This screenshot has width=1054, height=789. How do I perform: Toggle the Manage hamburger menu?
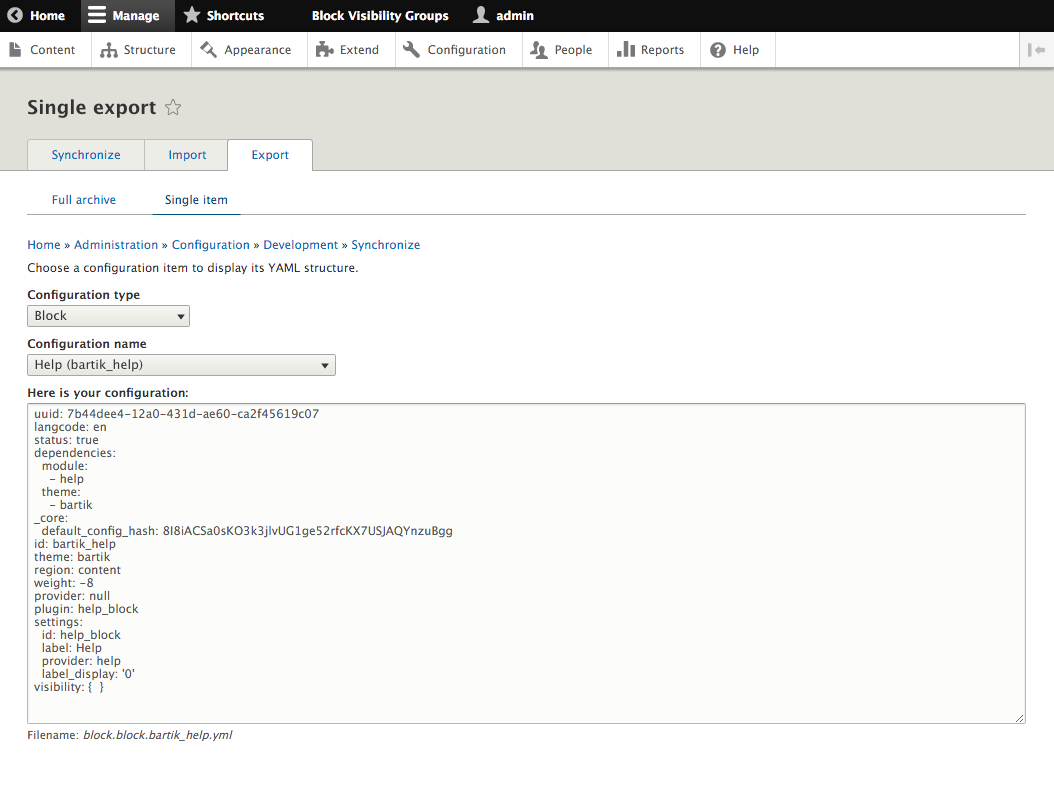(x=97, y=16)
